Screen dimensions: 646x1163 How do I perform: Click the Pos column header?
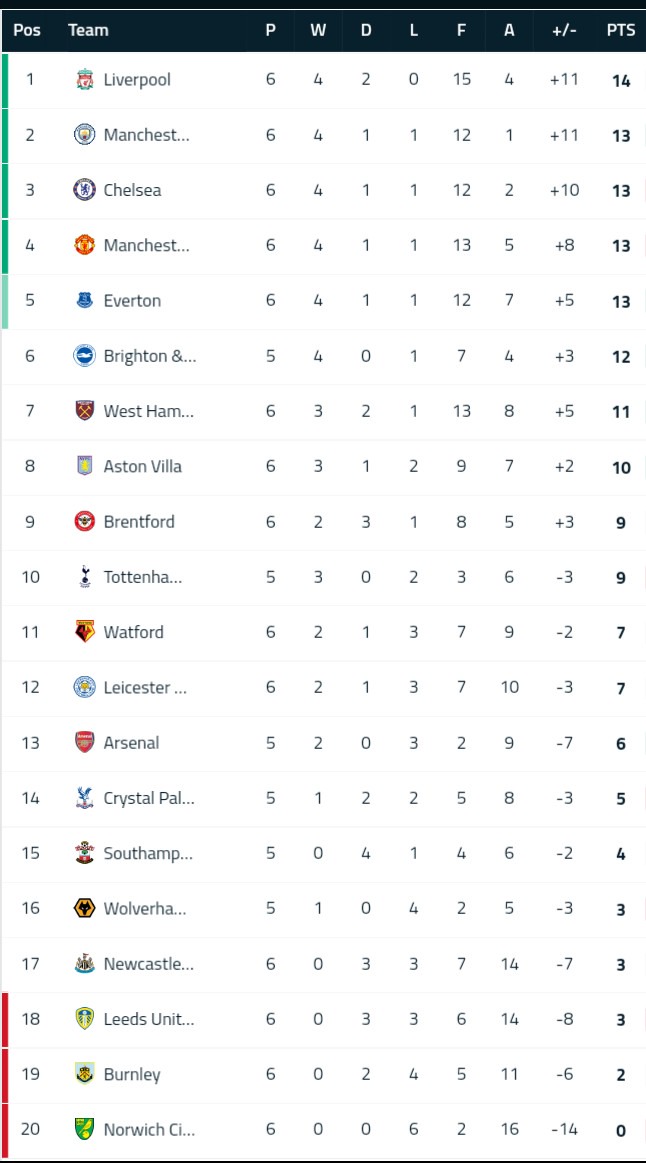[27, 30]
